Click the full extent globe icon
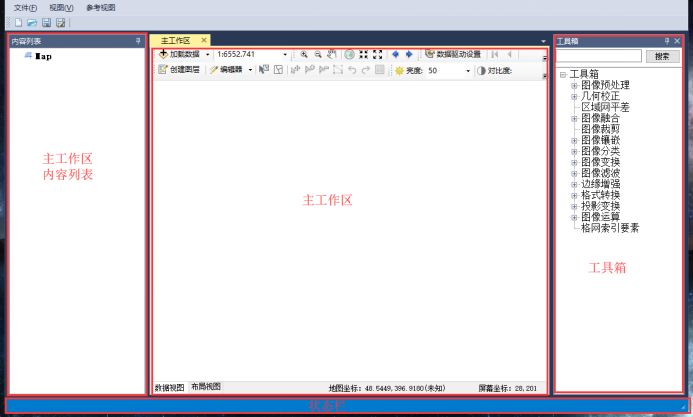This screenshot has height=417, width=693. tap(350, 54)
